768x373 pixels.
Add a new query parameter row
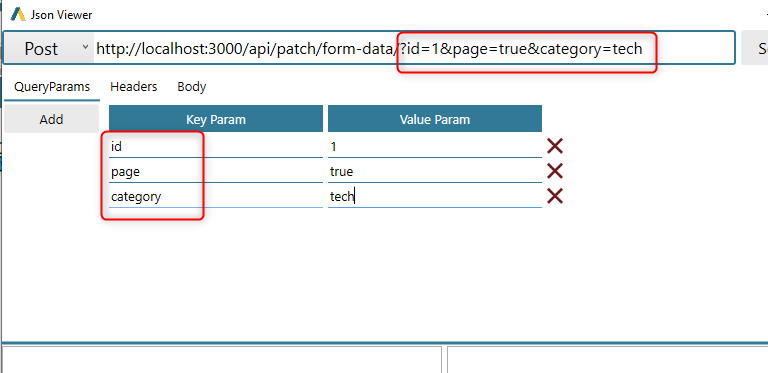51,119
